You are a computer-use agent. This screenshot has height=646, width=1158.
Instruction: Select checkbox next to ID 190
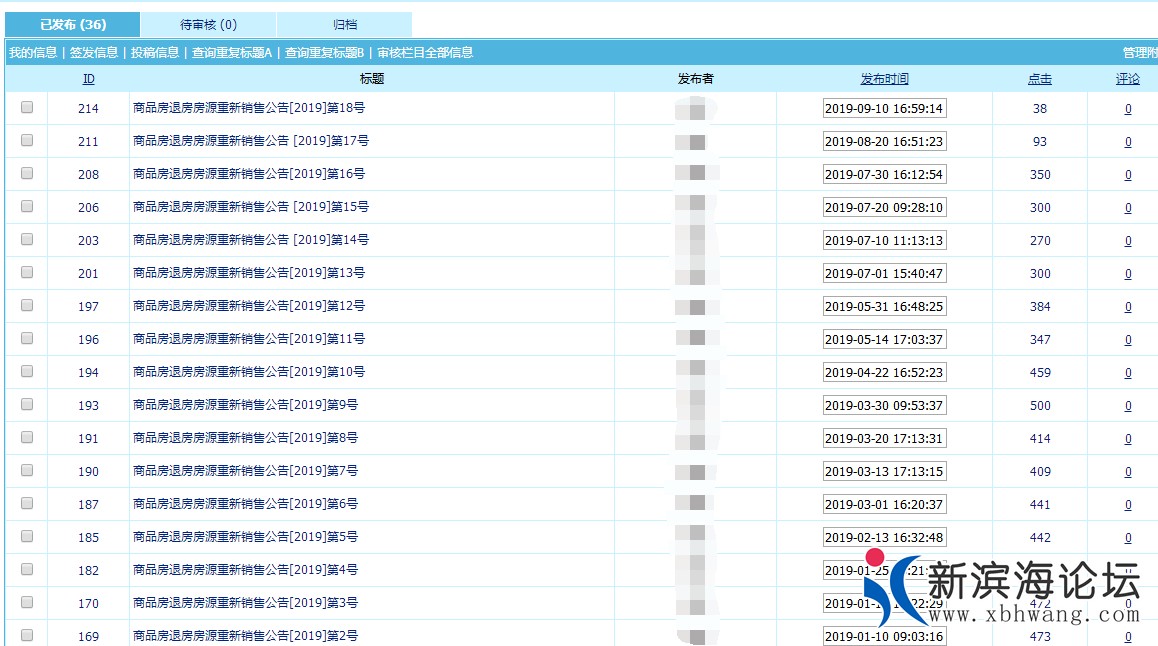tap(27, 471)
